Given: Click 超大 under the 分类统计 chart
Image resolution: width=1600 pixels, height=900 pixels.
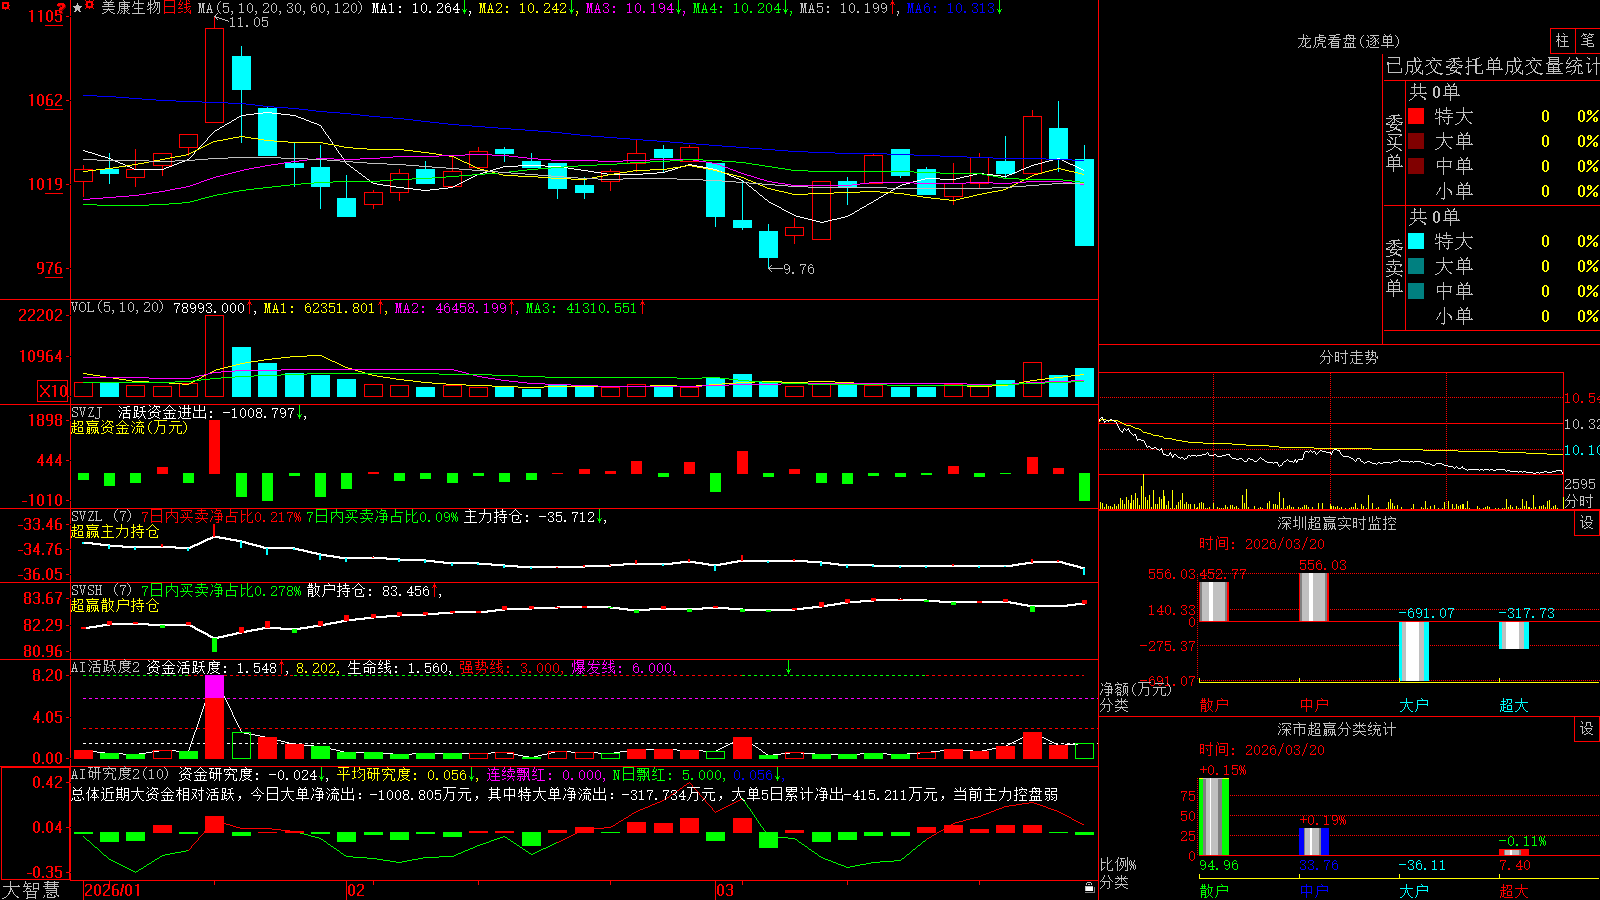Looking at the screenshot, I should [x=1514, y=890].
